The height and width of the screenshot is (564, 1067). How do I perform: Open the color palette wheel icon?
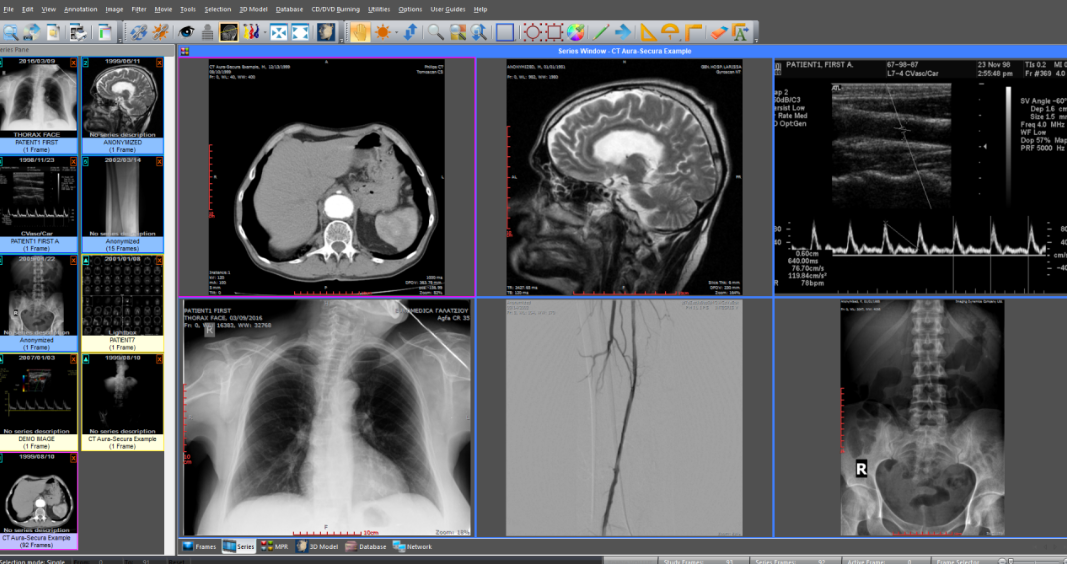(576, 32)
